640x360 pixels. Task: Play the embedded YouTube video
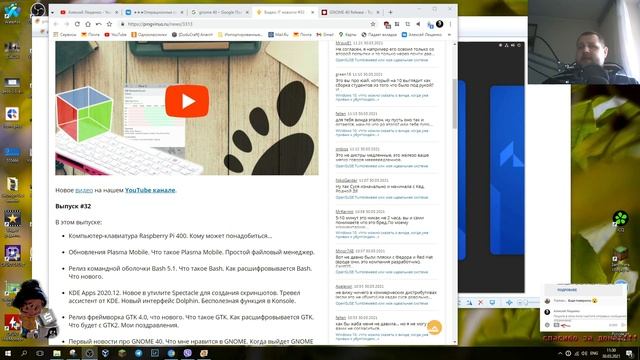coord(187,101)
